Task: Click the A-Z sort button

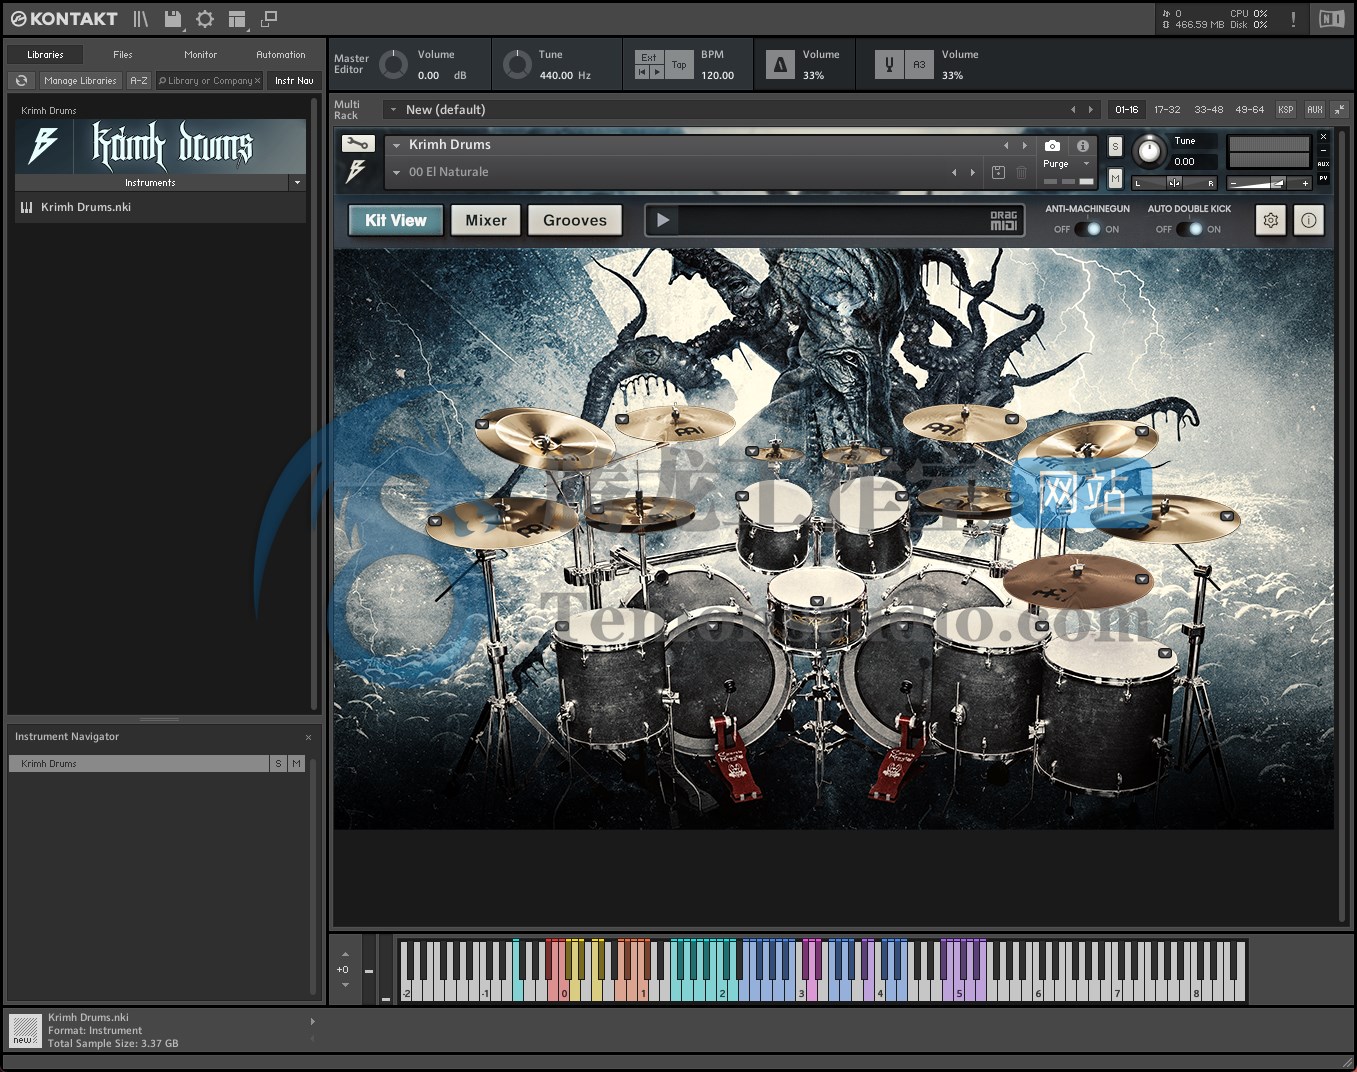Action: [139, 81]
